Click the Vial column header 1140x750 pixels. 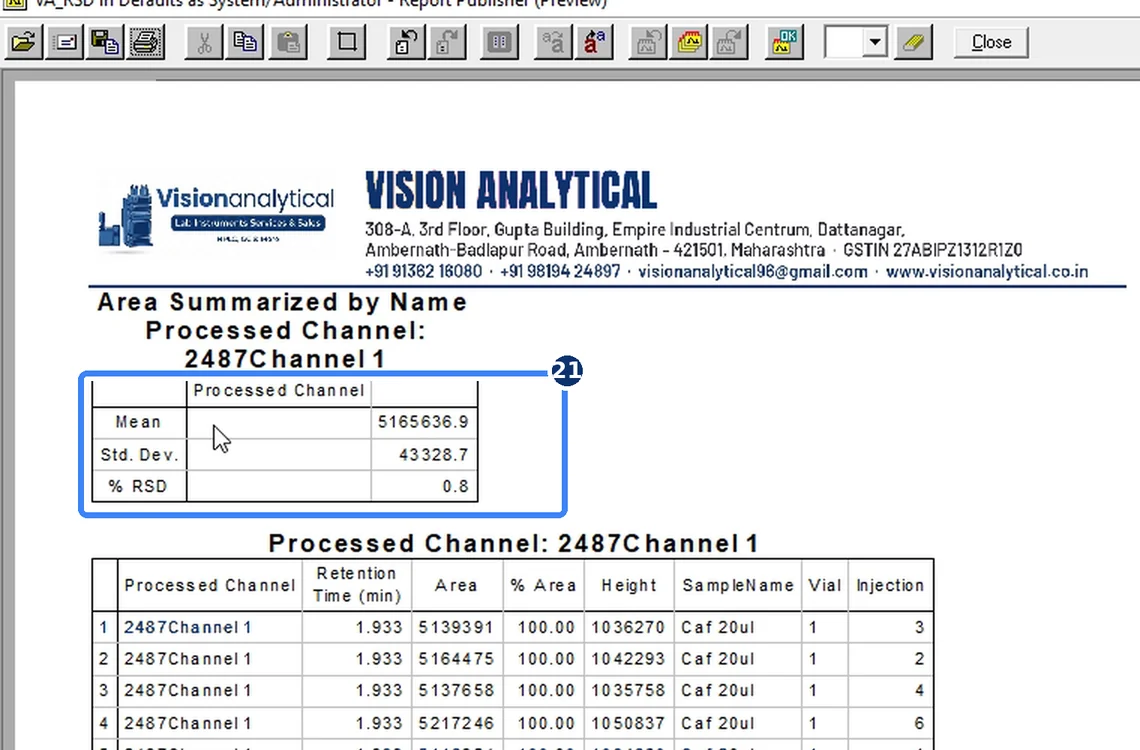(824, 586)
